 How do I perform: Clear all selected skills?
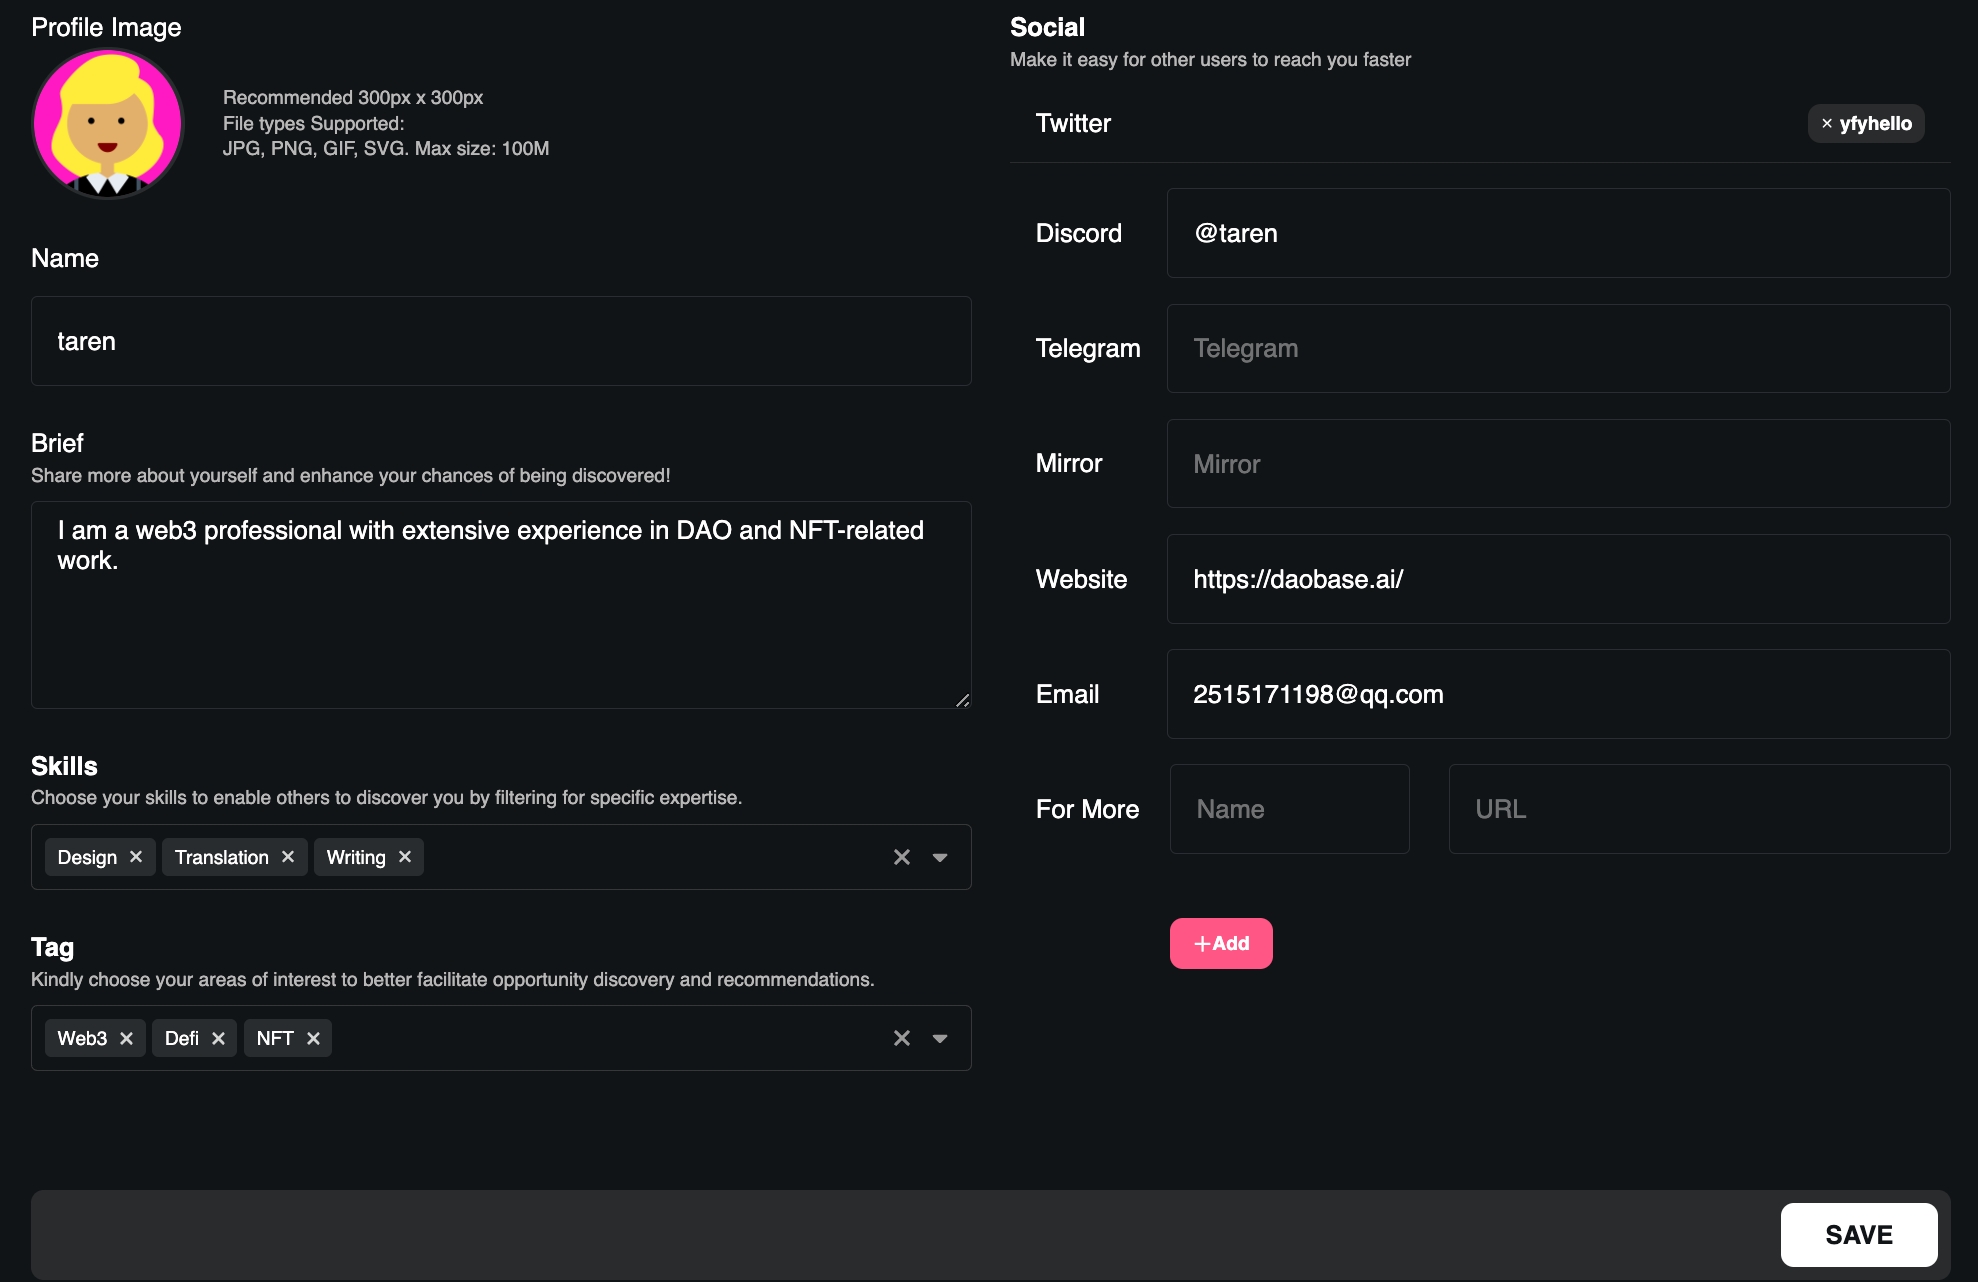pyautogui.click(x=902, y=857)
